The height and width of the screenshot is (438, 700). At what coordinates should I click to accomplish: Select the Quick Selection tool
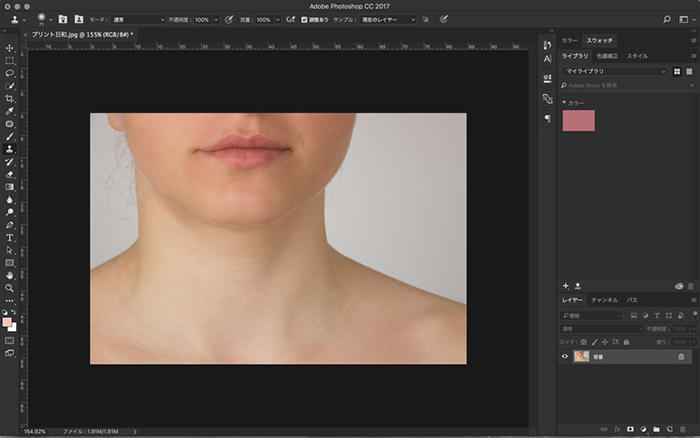point(9,86)
